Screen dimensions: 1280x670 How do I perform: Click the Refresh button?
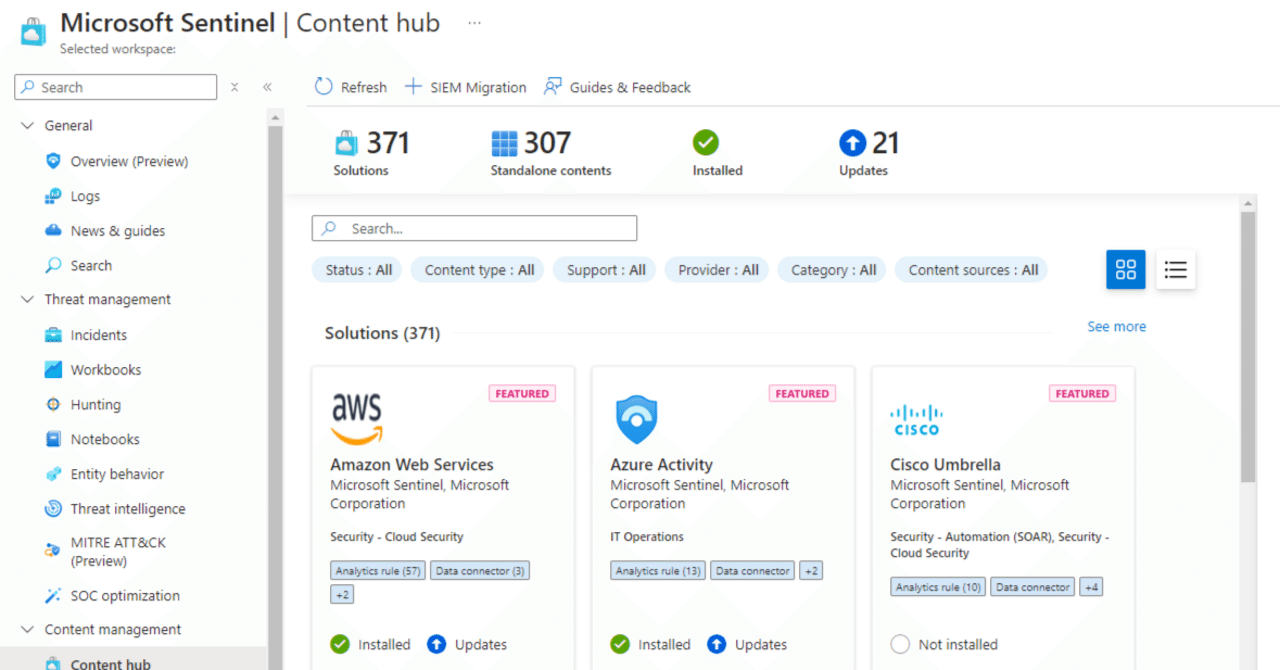[x=349, y=87]
